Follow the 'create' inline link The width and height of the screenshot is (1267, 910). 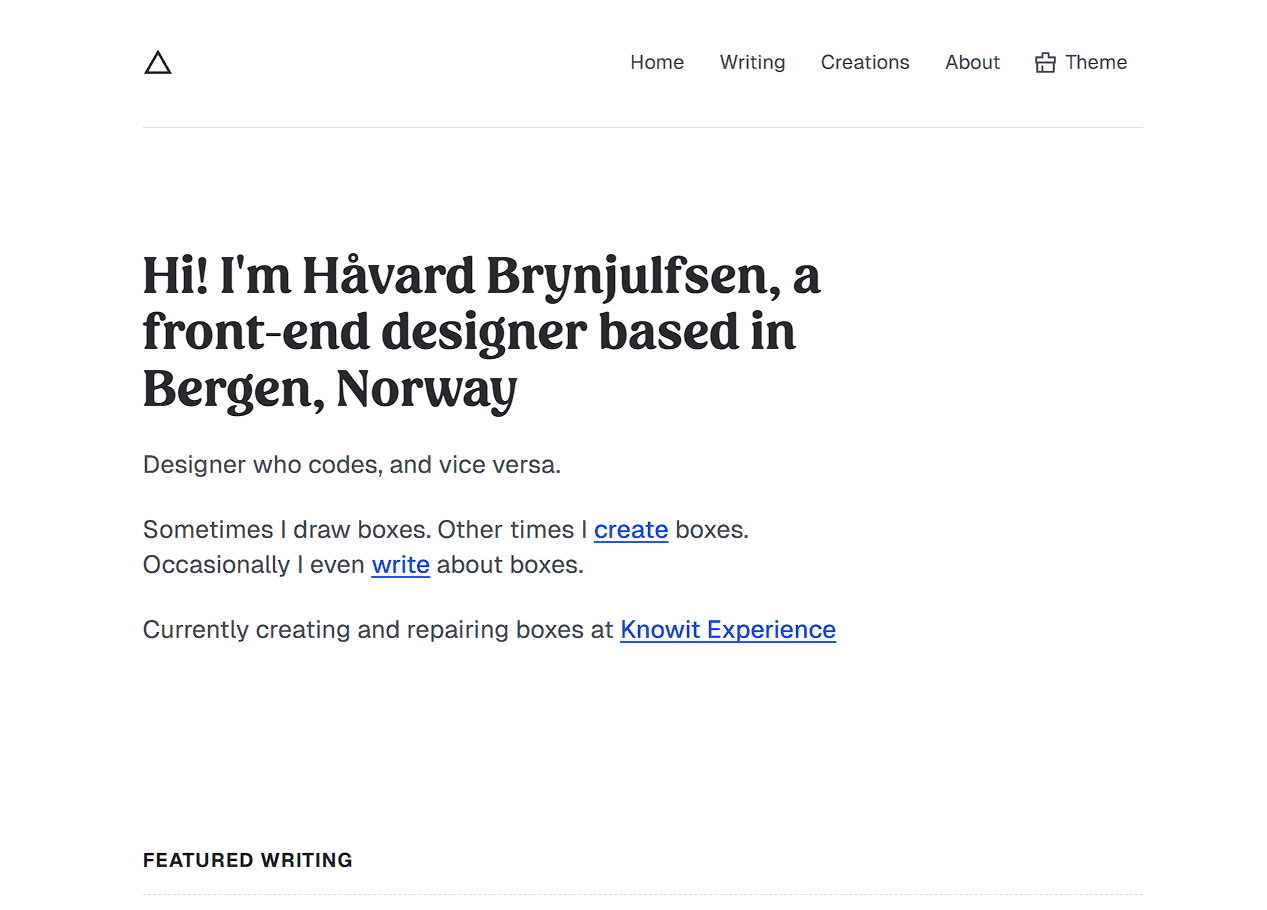631,529
